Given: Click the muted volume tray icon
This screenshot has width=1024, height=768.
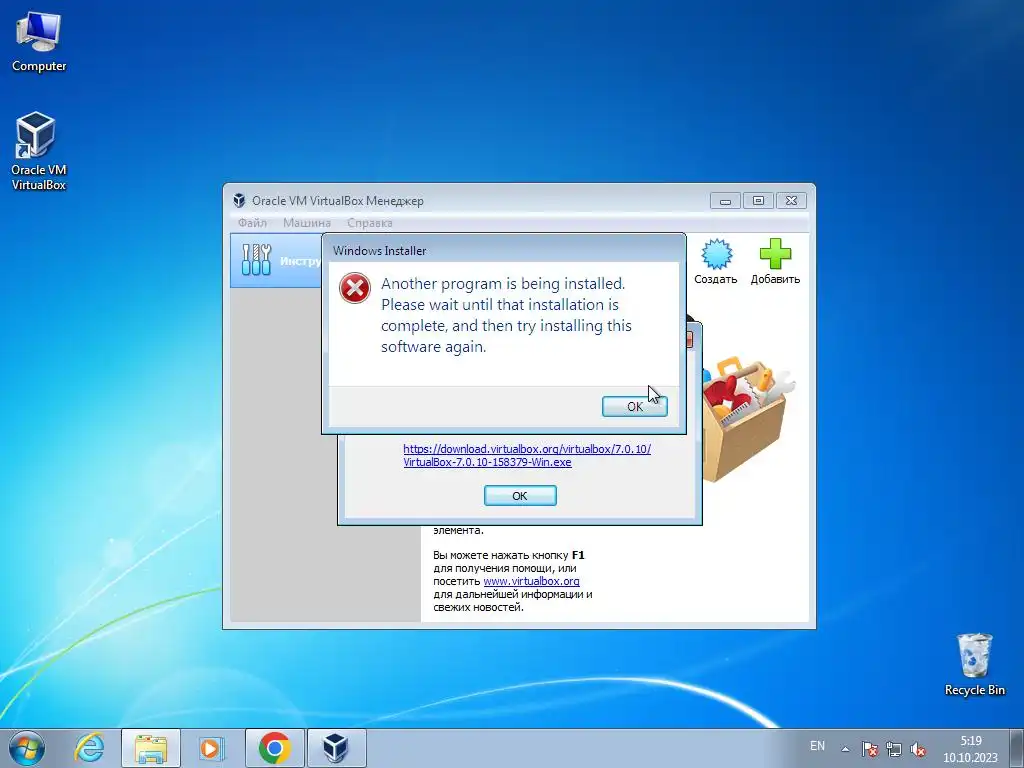Looking at the screenshot, I should 918,749.
